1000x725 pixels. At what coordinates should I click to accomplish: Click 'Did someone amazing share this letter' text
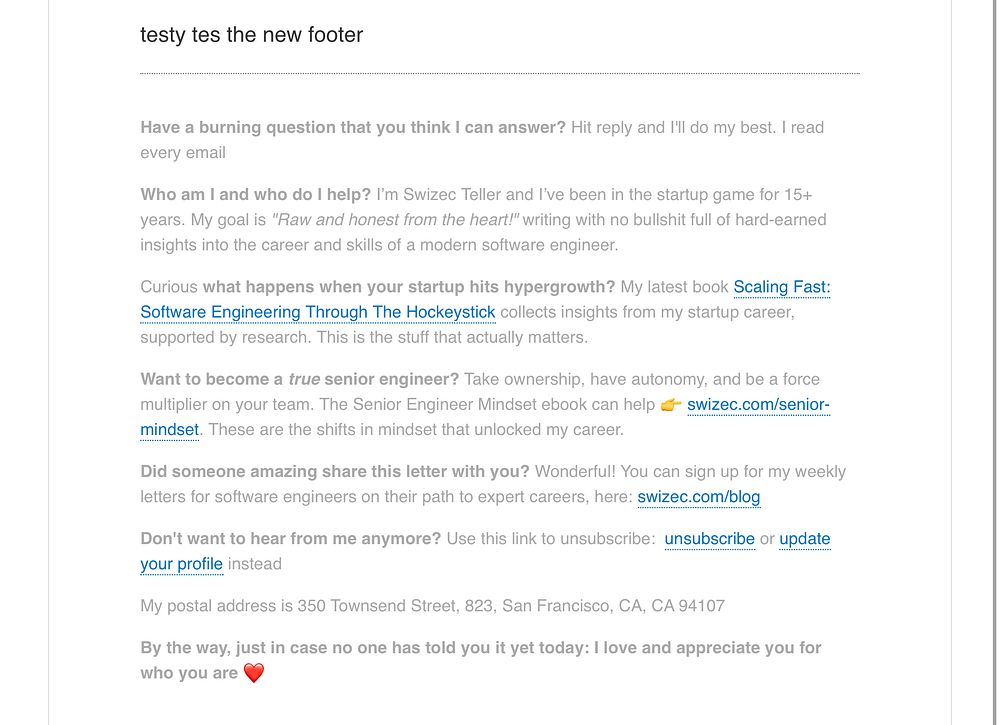point(335,472)
